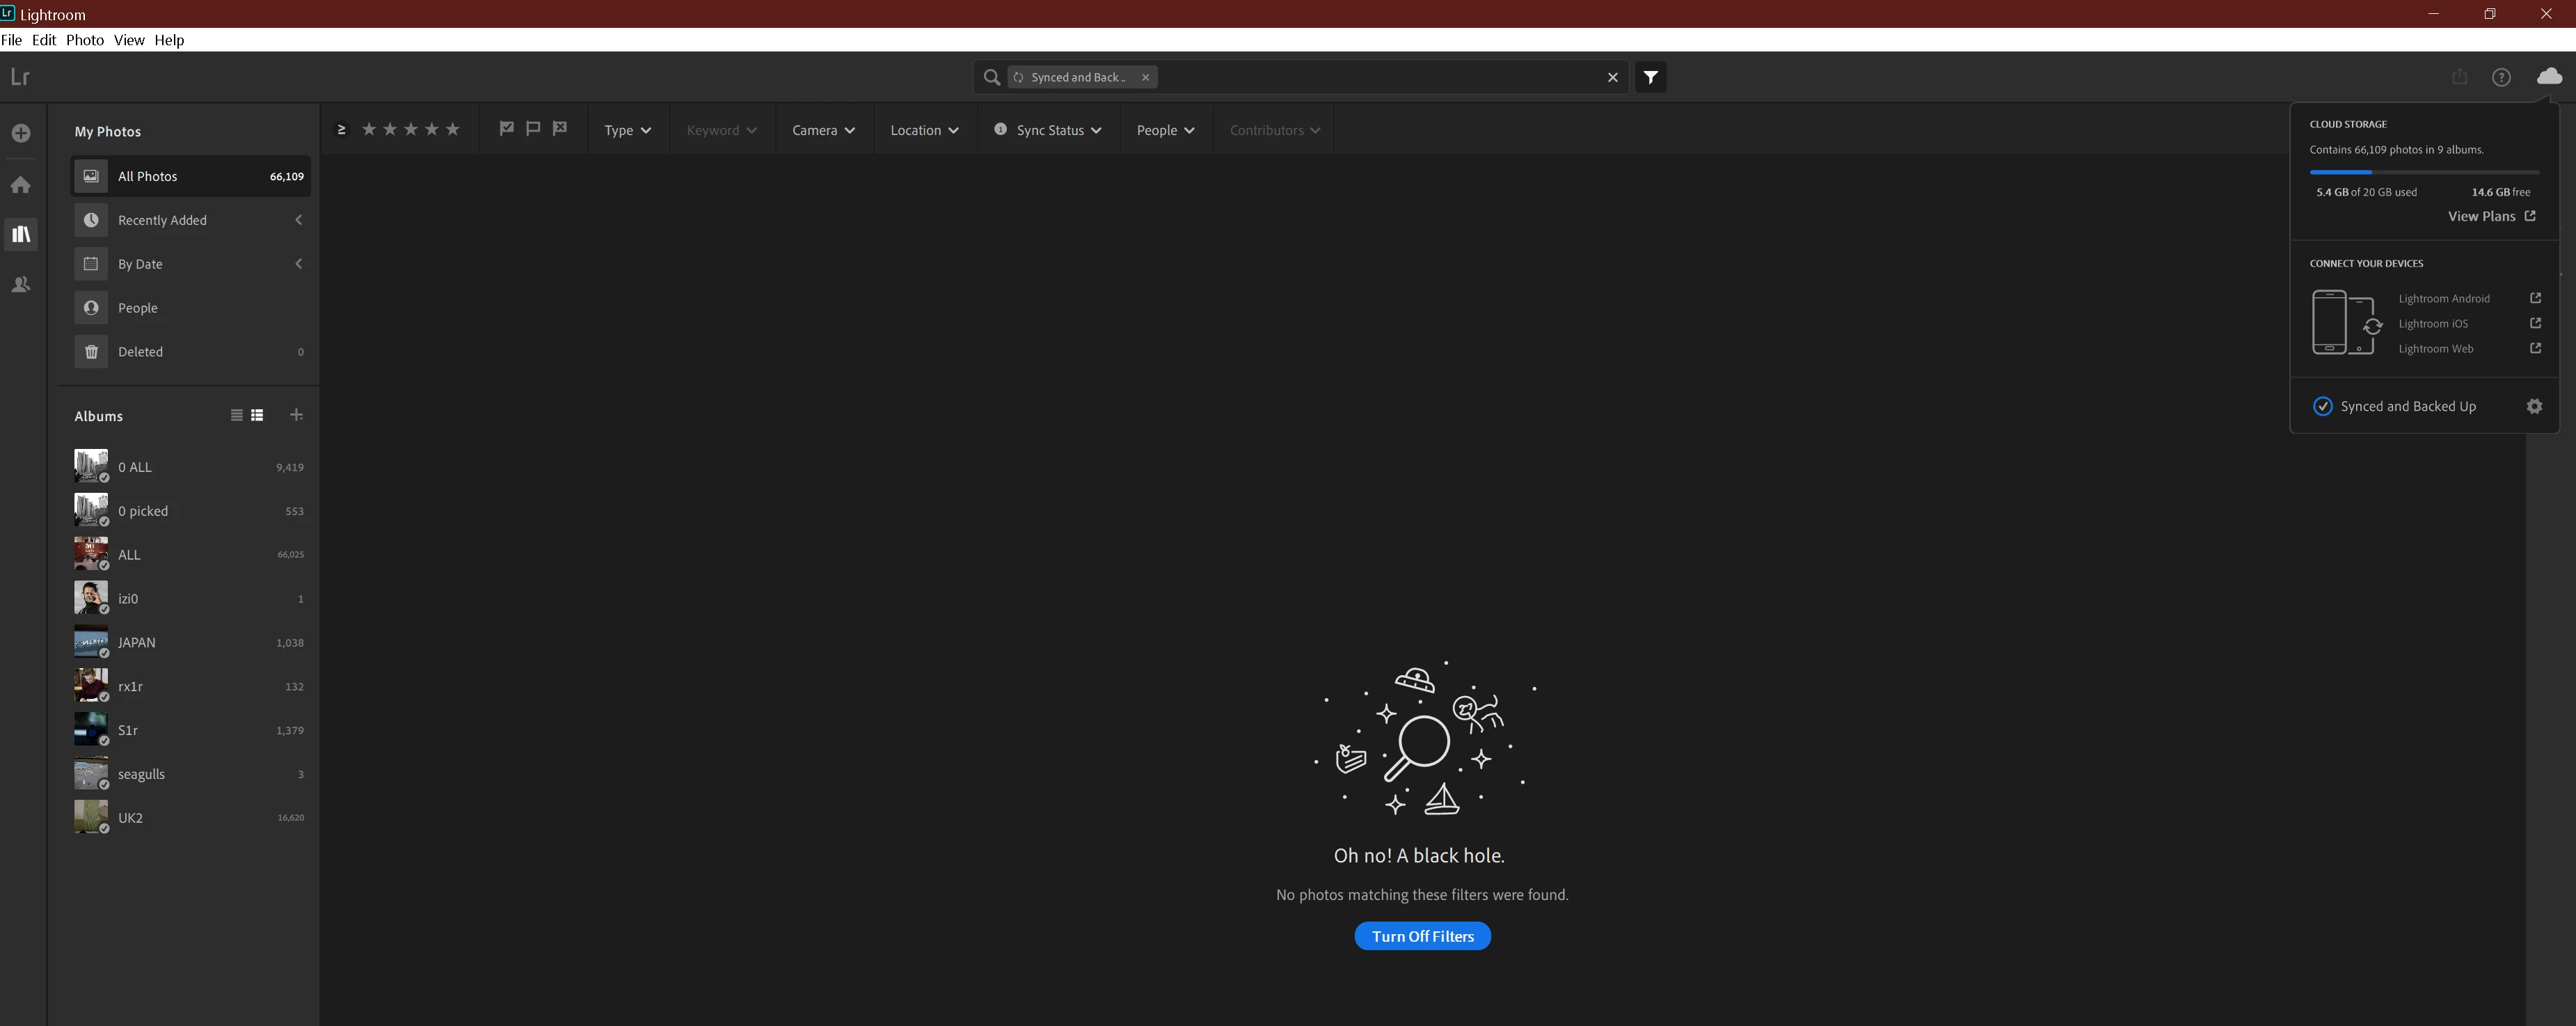The height and width of the screenshot is (1026, 2576).
Task: Create new album with plus icon
Action: (x=296, y=415)
